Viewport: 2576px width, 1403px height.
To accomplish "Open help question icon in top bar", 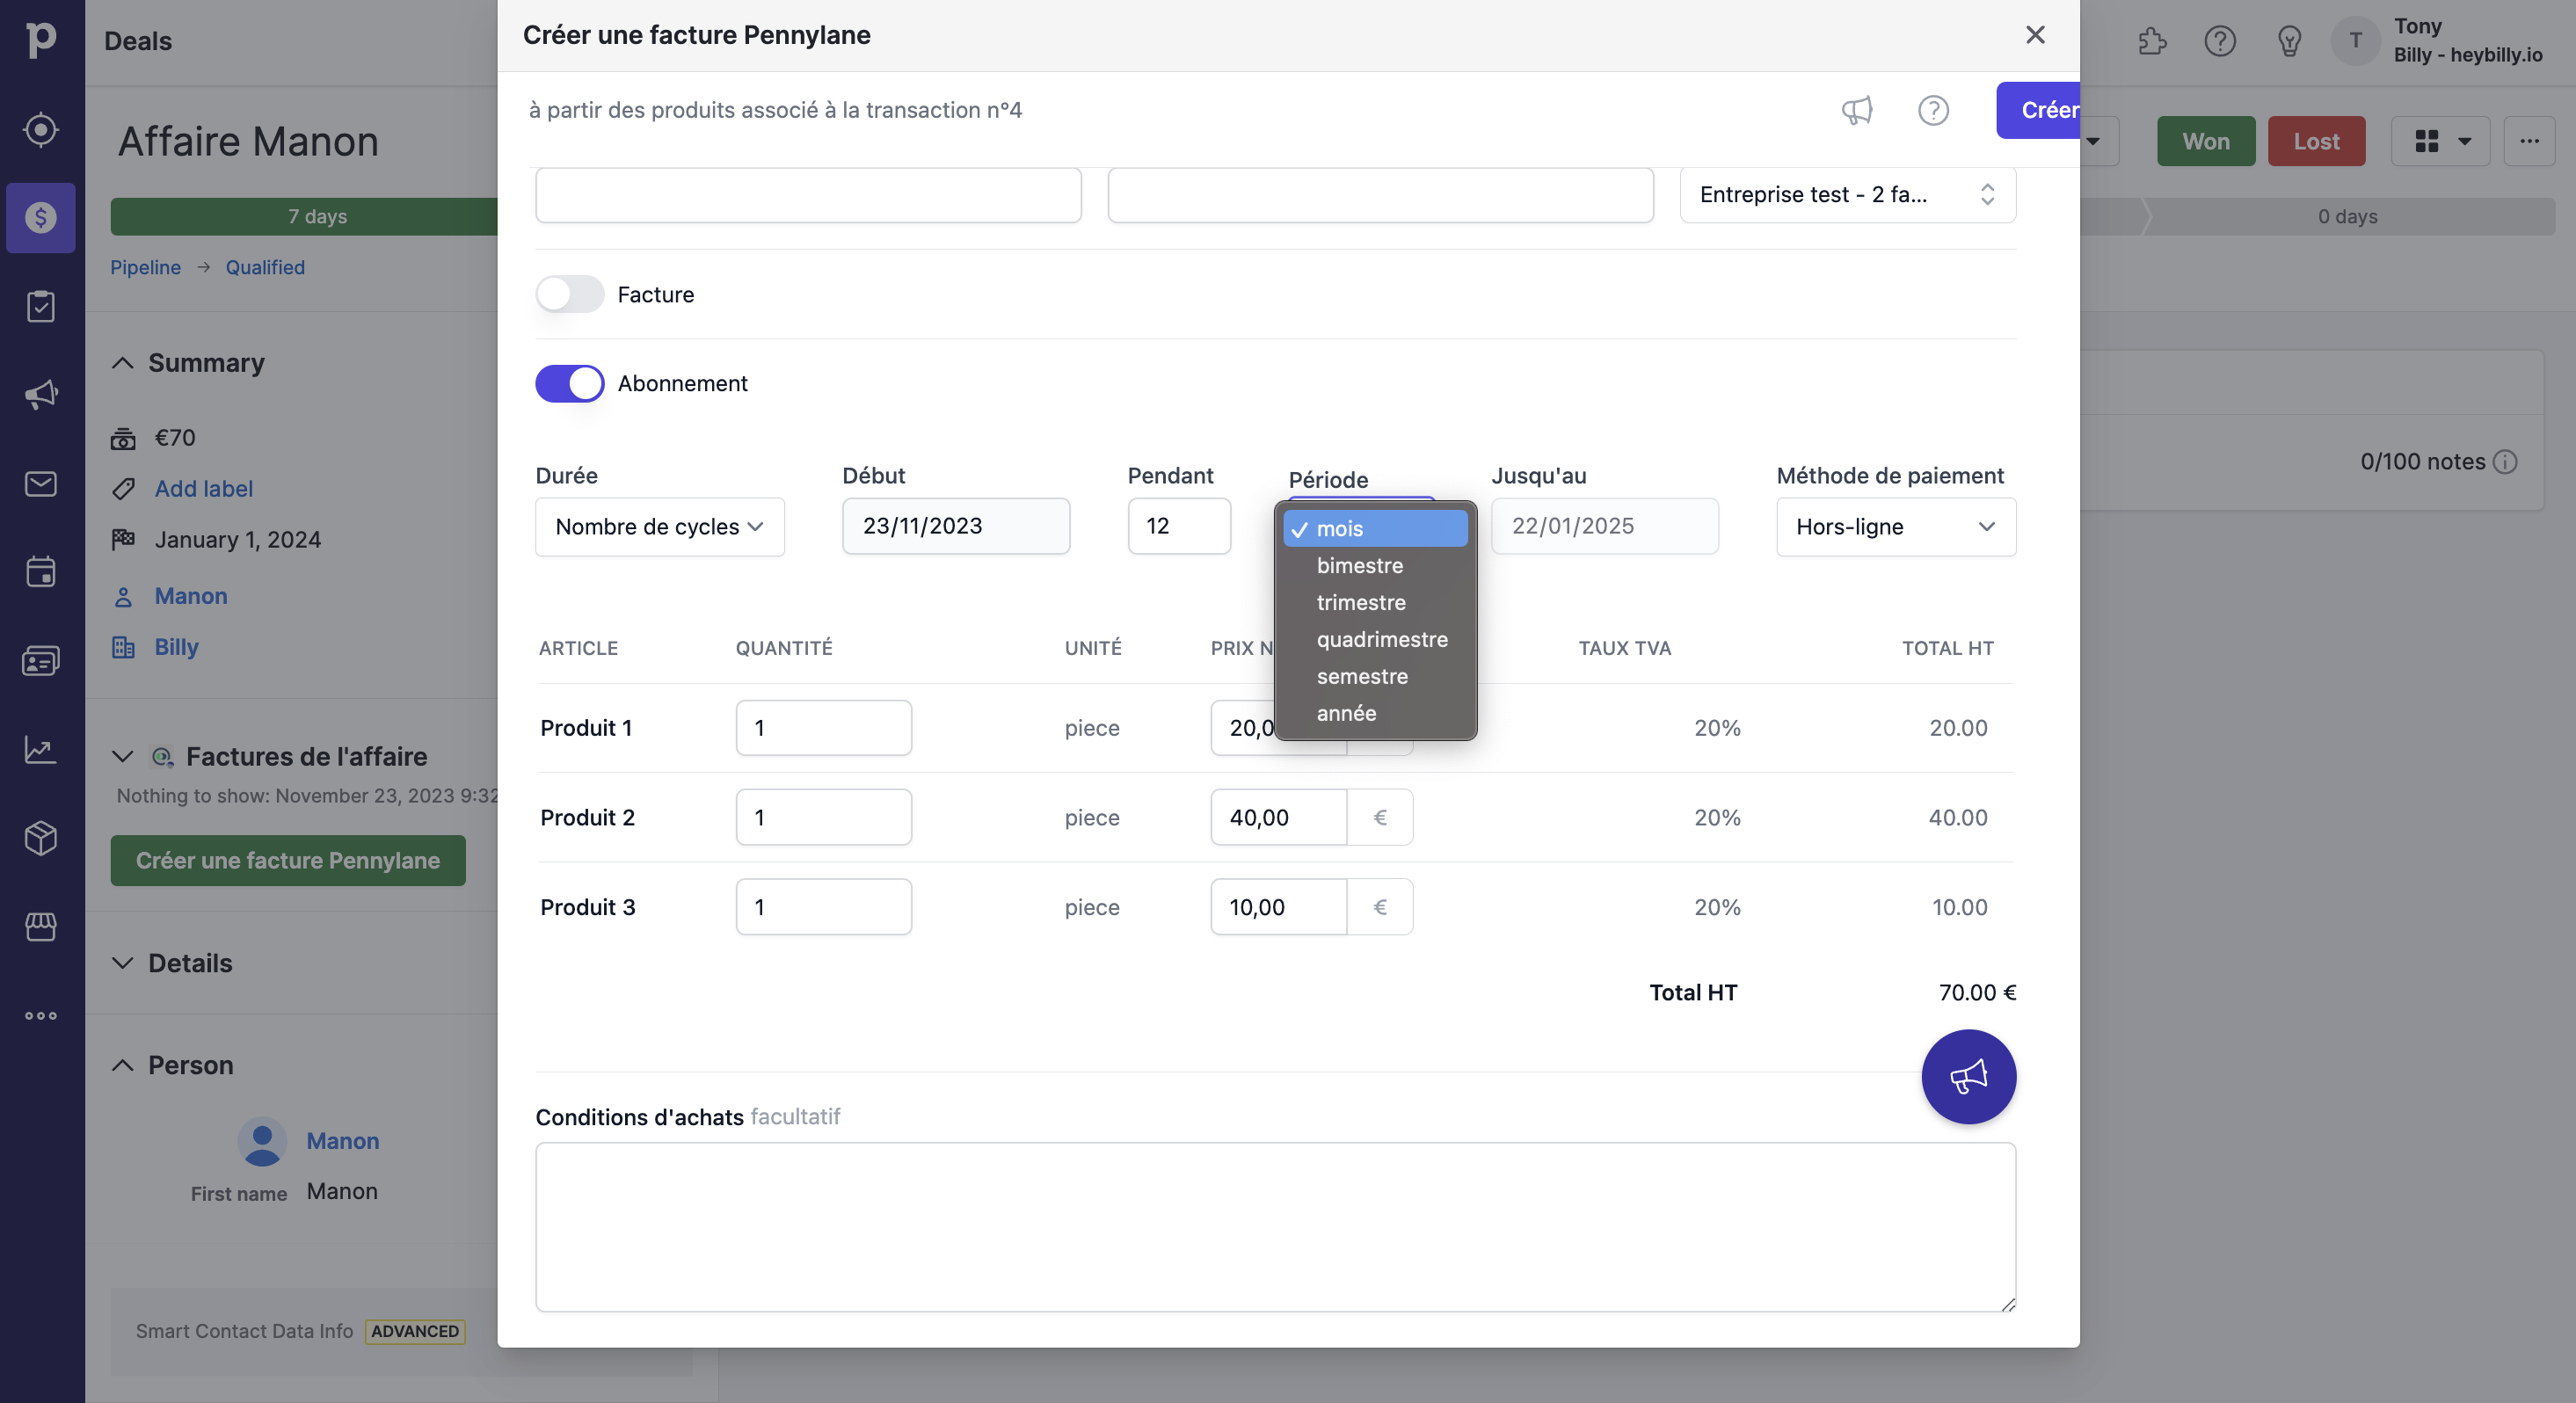I will [x=2220, y=41].
